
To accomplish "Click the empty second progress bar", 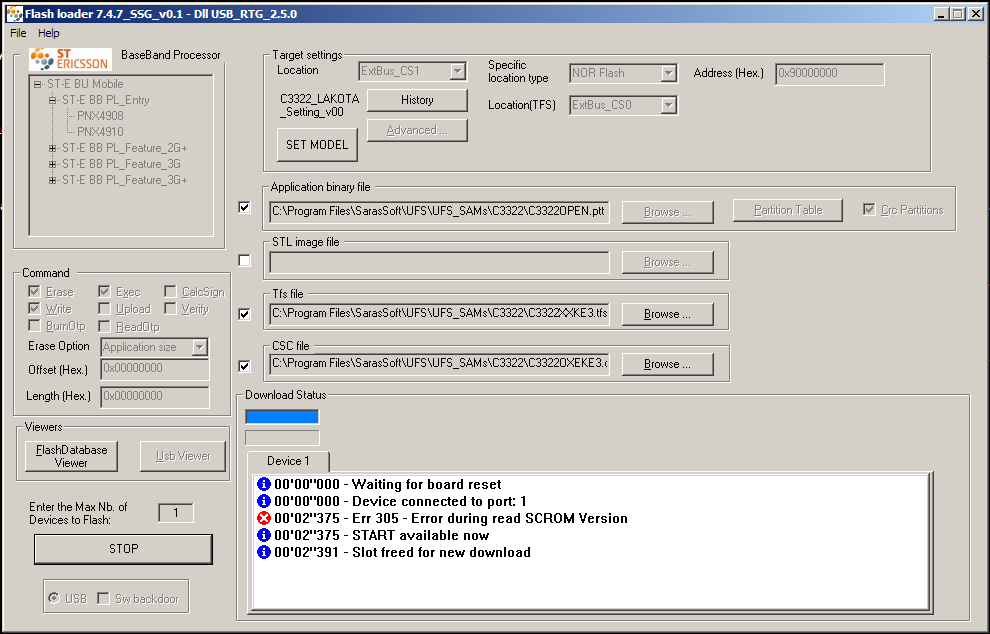I will click(282, 438).
